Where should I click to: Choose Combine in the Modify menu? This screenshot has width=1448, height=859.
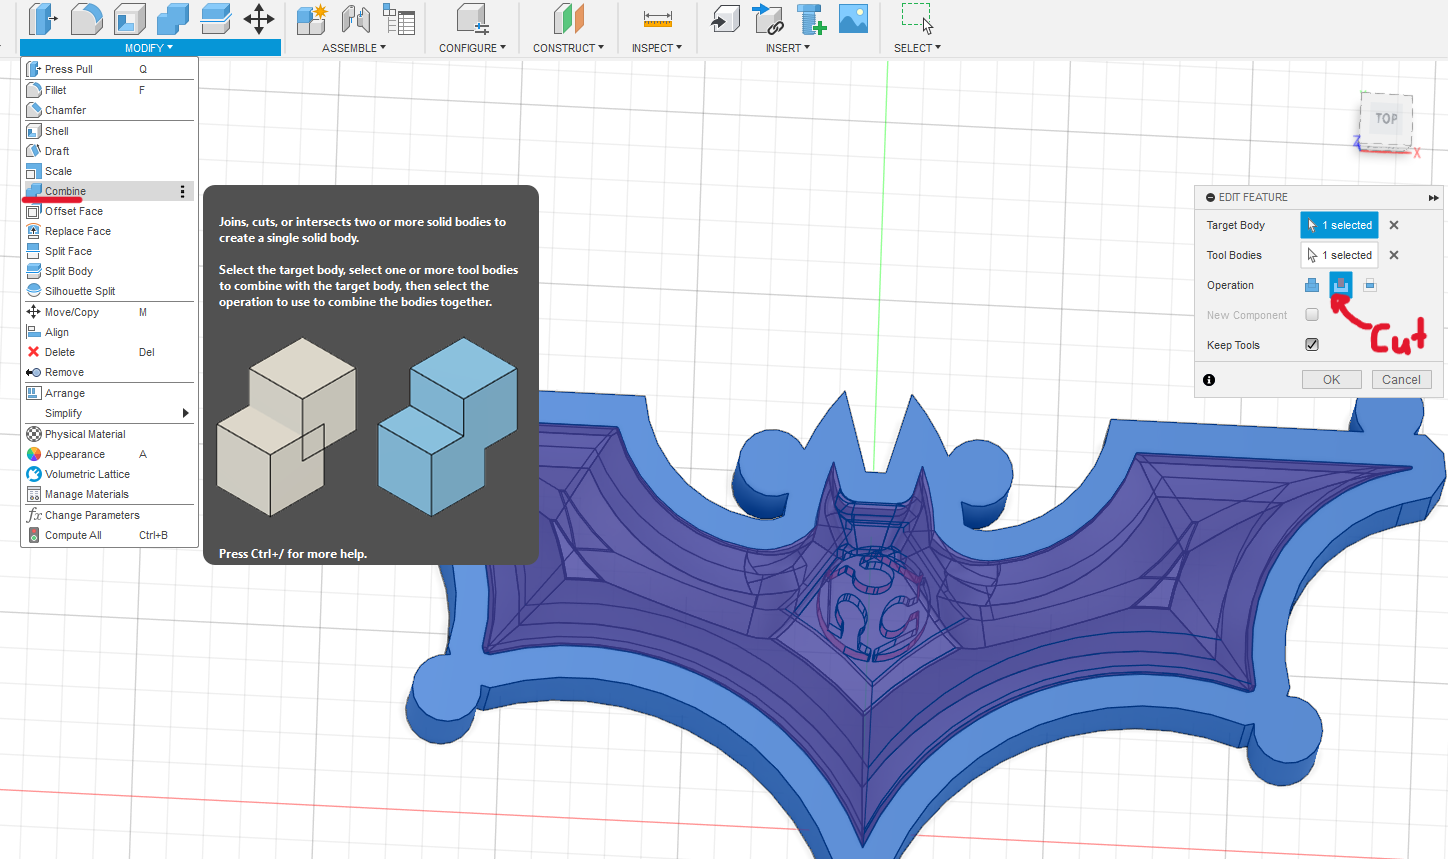(x=109, y=191)
